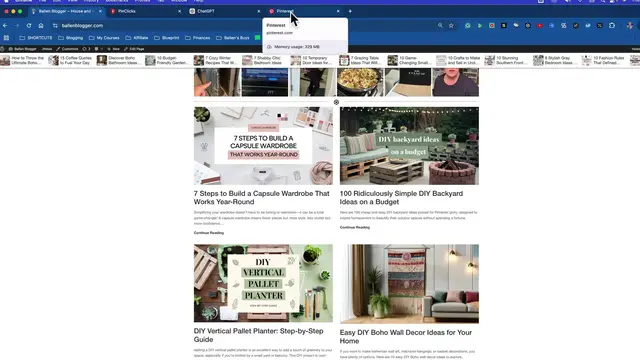Open the Blueprint bookmark folder
Viewport: 640px width, 360px height.
coord(167,38)
